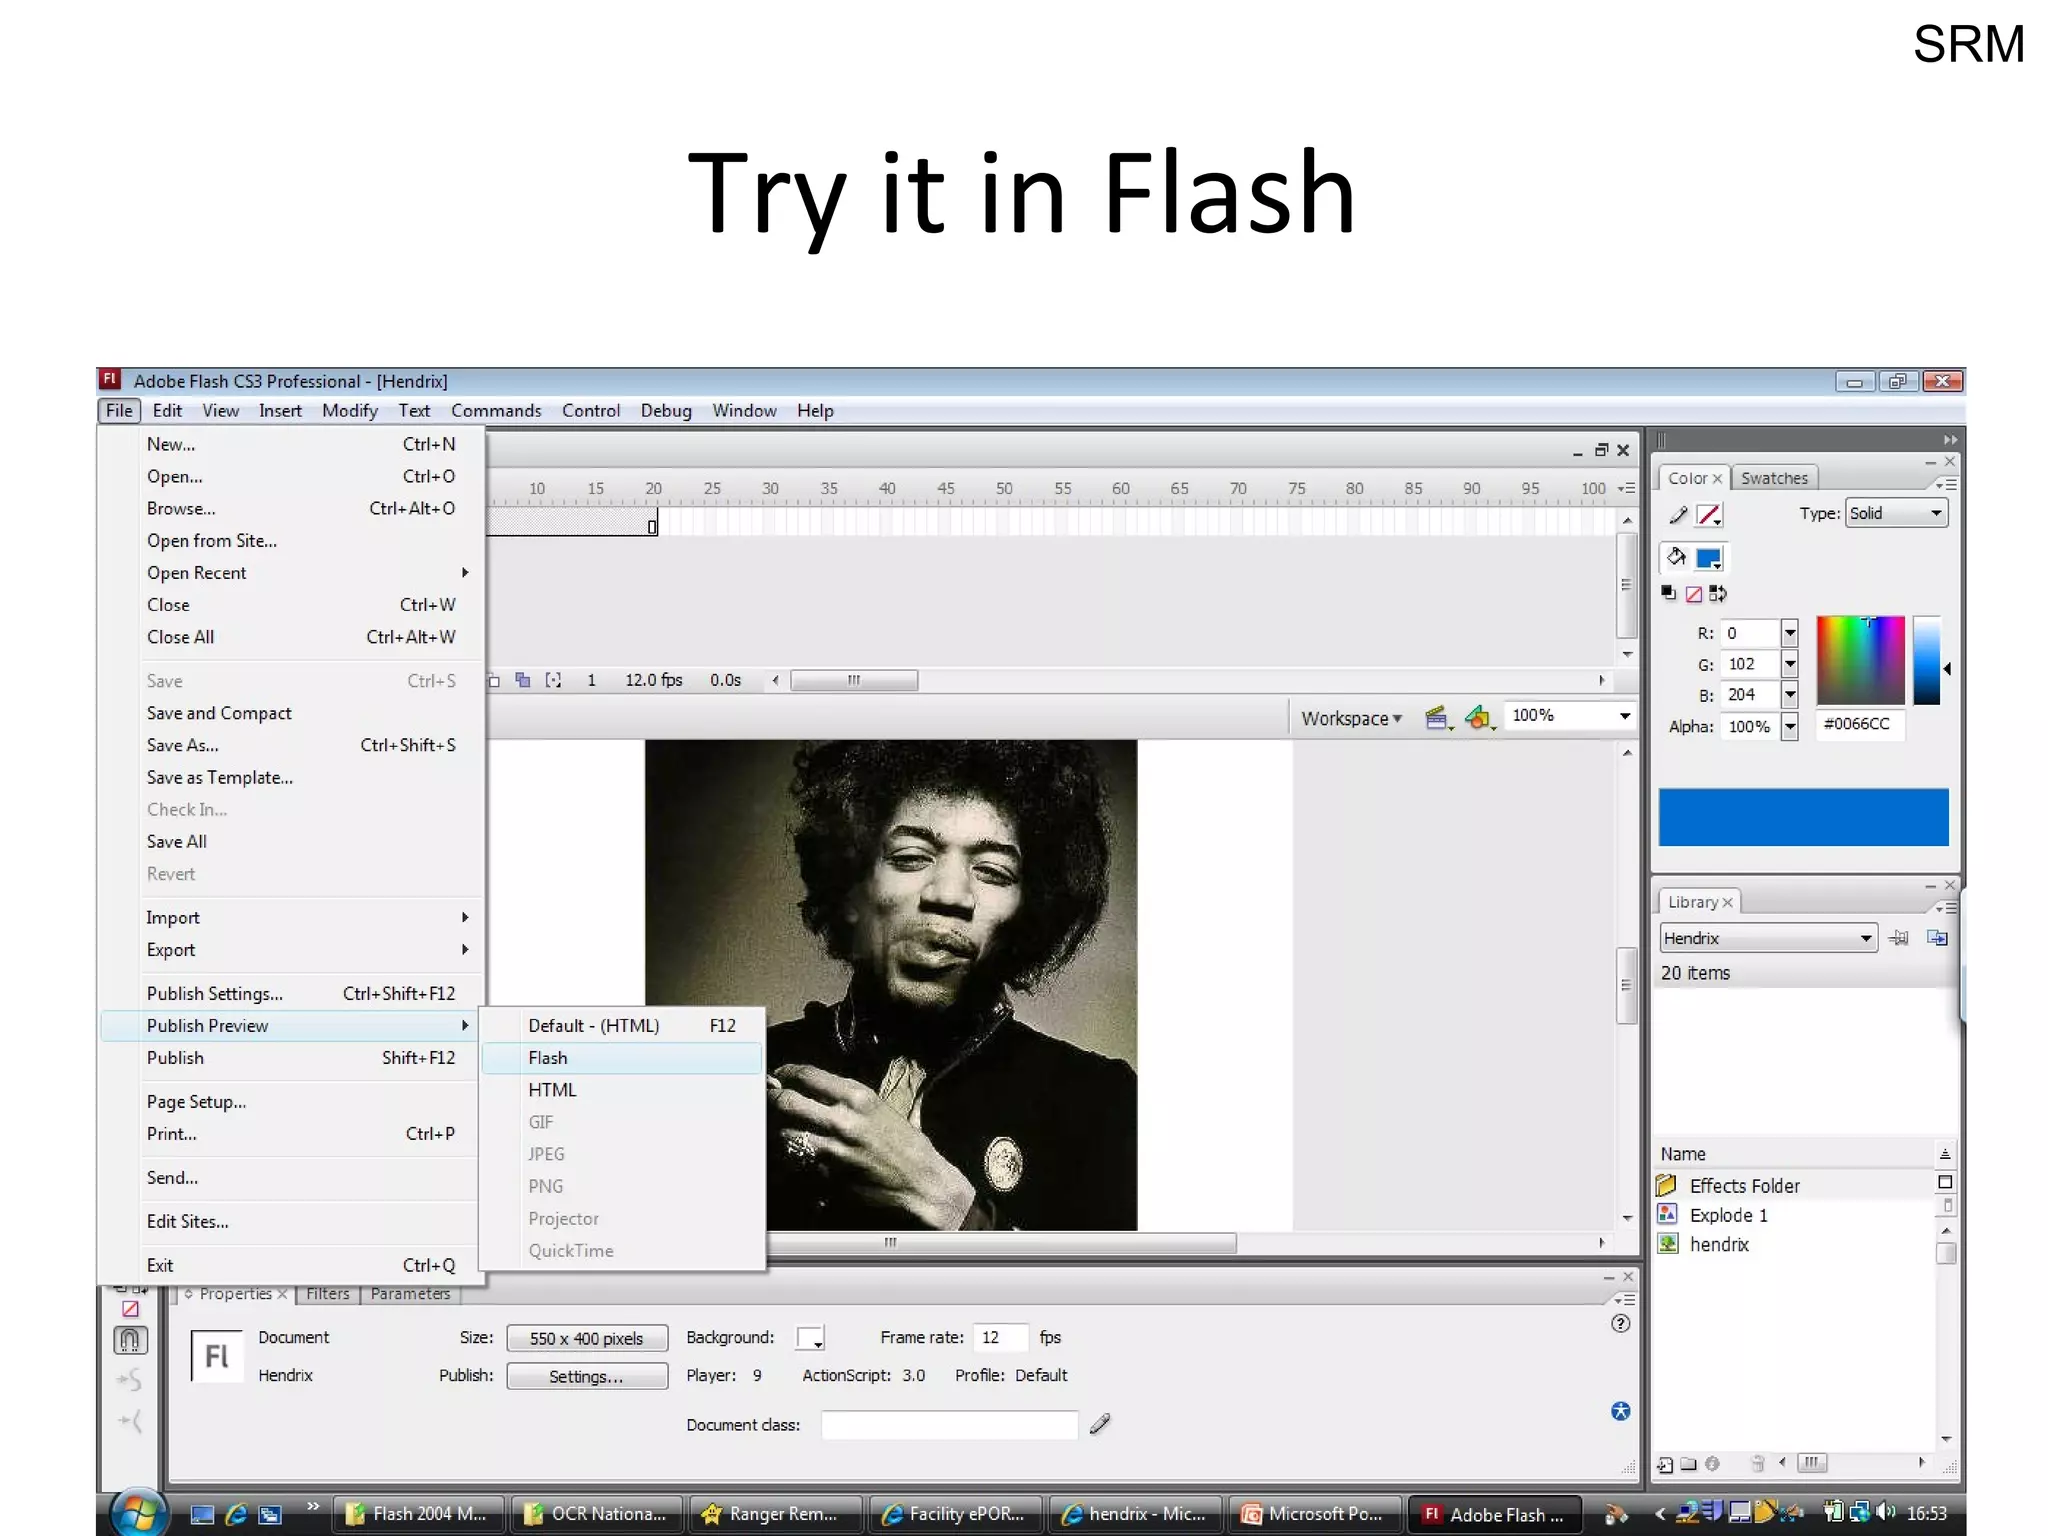Open the Library panel options menu
This screenshot has height=1536, width=2048.
click(x=1945, y=908)
